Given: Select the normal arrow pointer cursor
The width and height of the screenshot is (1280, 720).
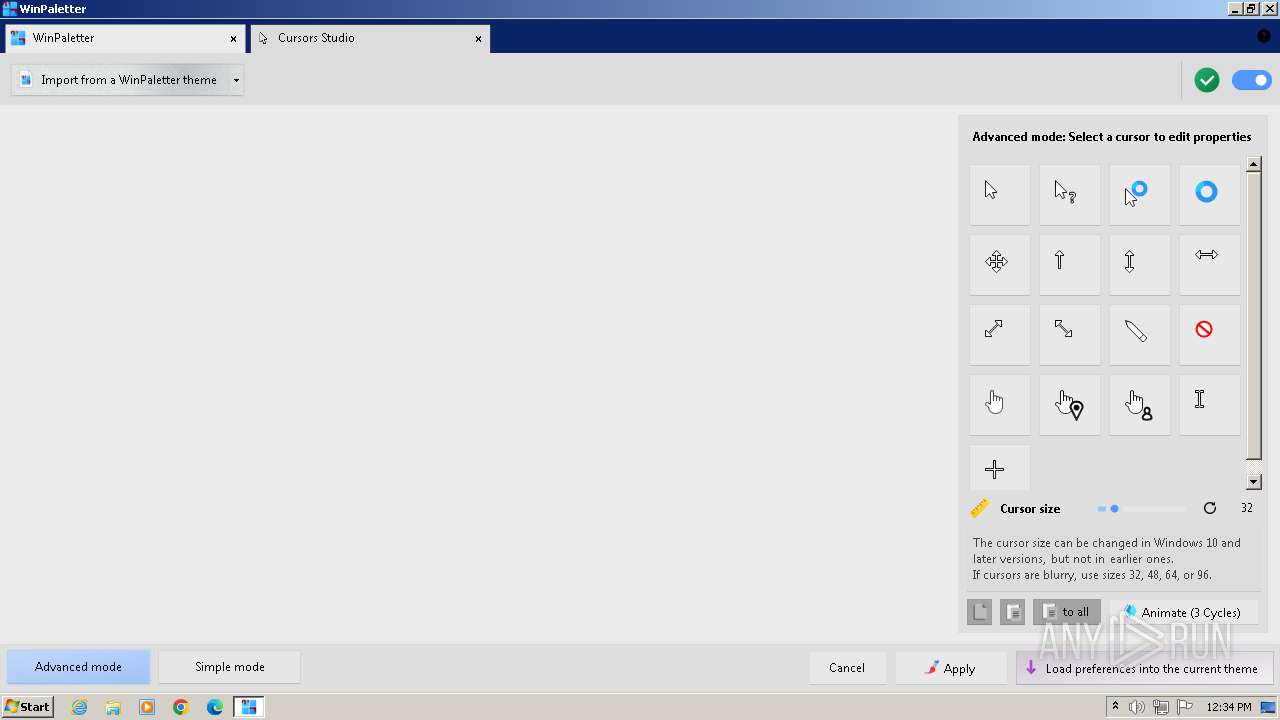Looking at the screenshot, I should point(999,194).
